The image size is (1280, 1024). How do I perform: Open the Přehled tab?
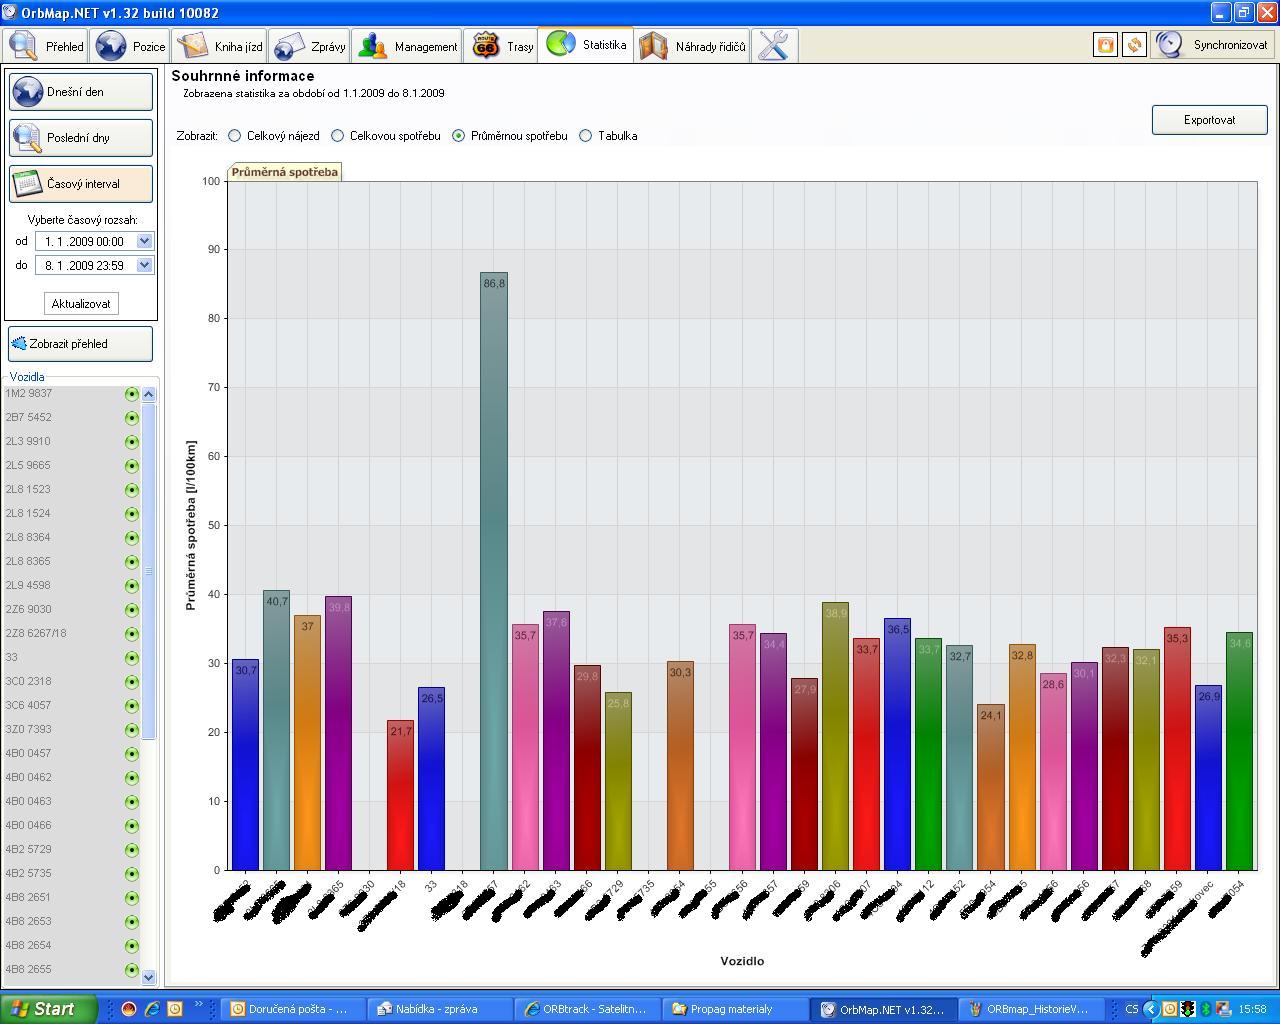click(x=46, y=46)
